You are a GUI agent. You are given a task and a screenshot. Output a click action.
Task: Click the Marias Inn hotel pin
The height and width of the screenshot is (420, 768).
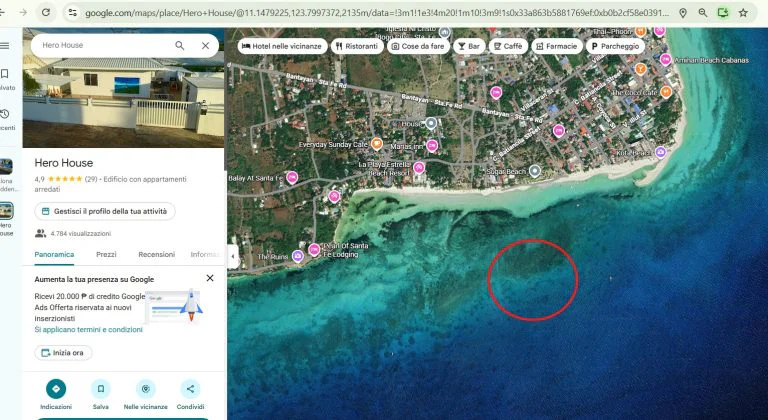click(432, 146)
